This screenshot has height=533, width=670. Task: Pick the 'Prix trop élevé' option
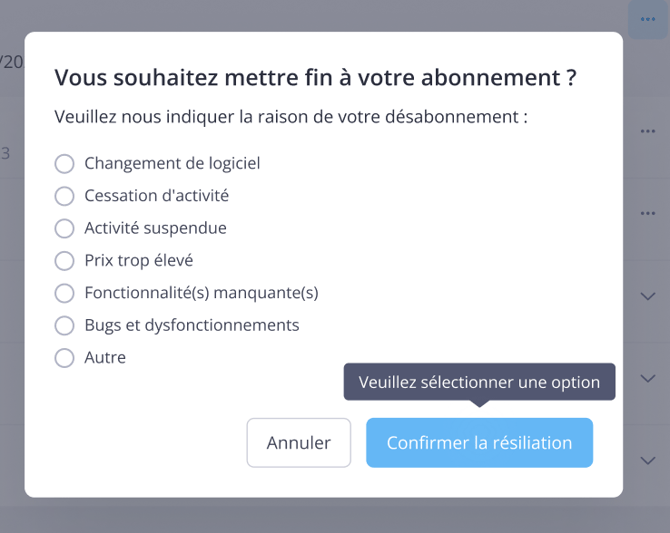65,261
